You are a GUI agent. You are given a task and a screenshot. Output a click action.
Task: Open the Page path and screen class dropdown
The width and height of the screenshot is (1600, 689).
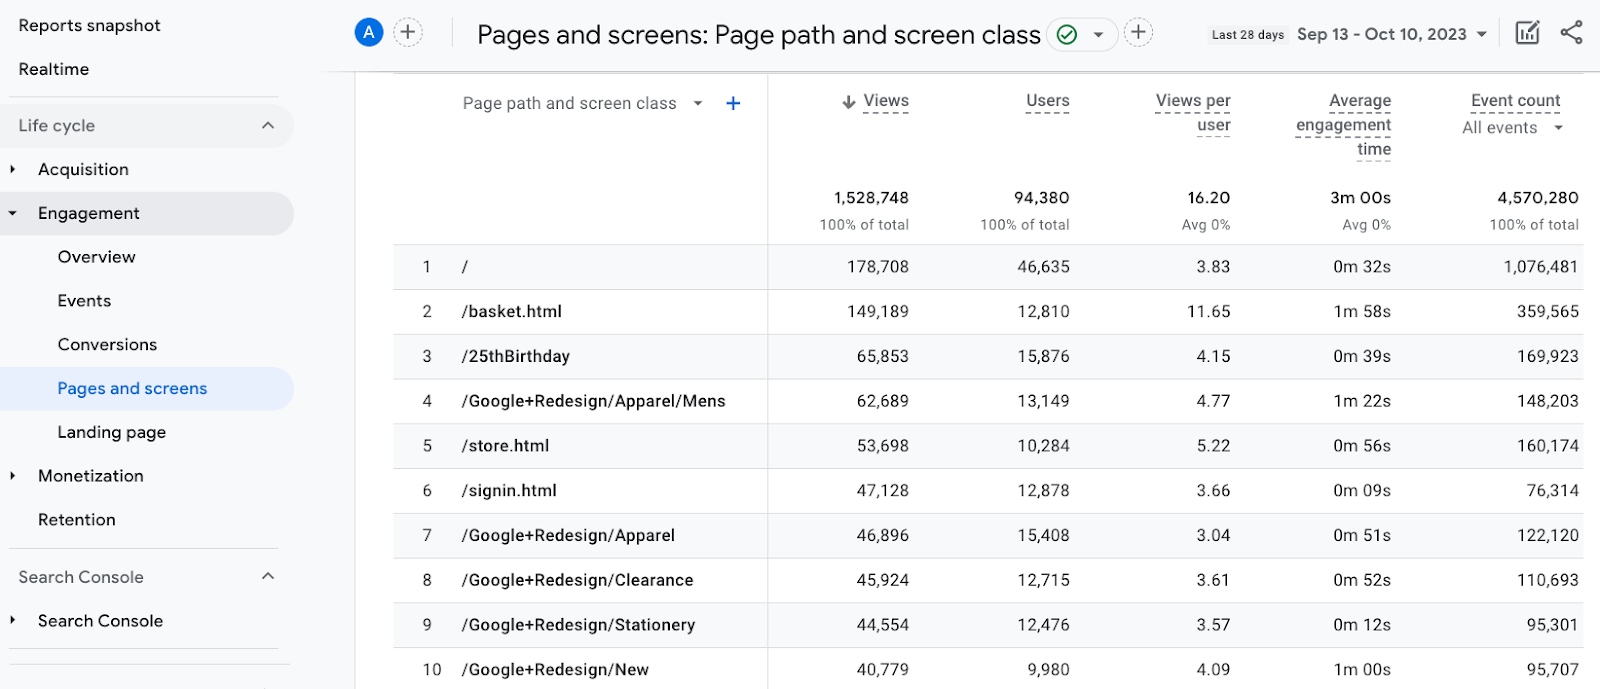698,103
